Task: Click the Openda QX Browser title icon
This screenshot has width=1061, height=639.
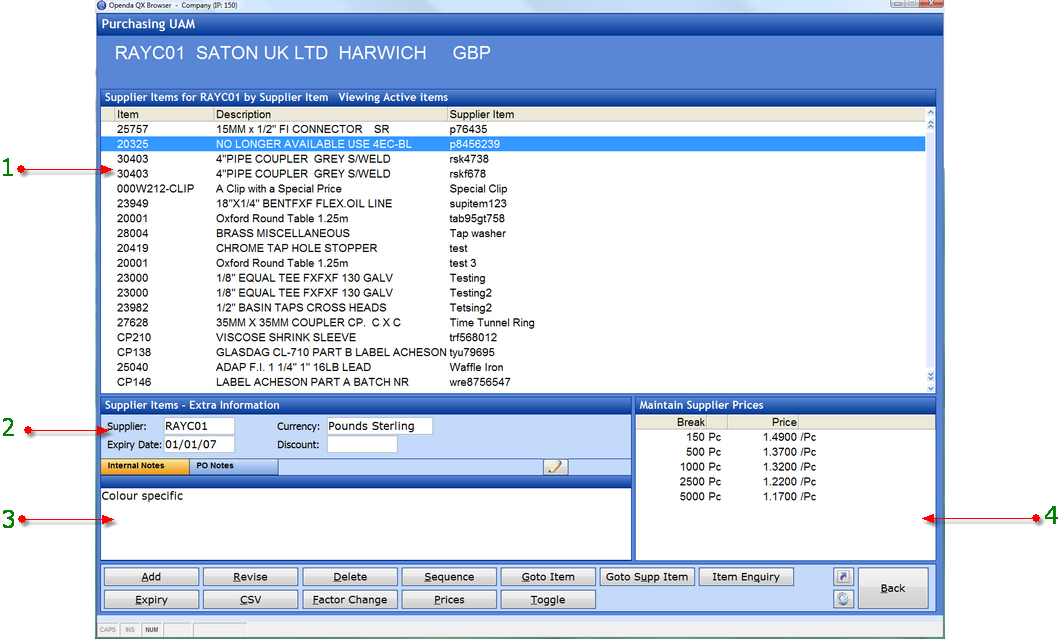Action: (x=101, y=5)
